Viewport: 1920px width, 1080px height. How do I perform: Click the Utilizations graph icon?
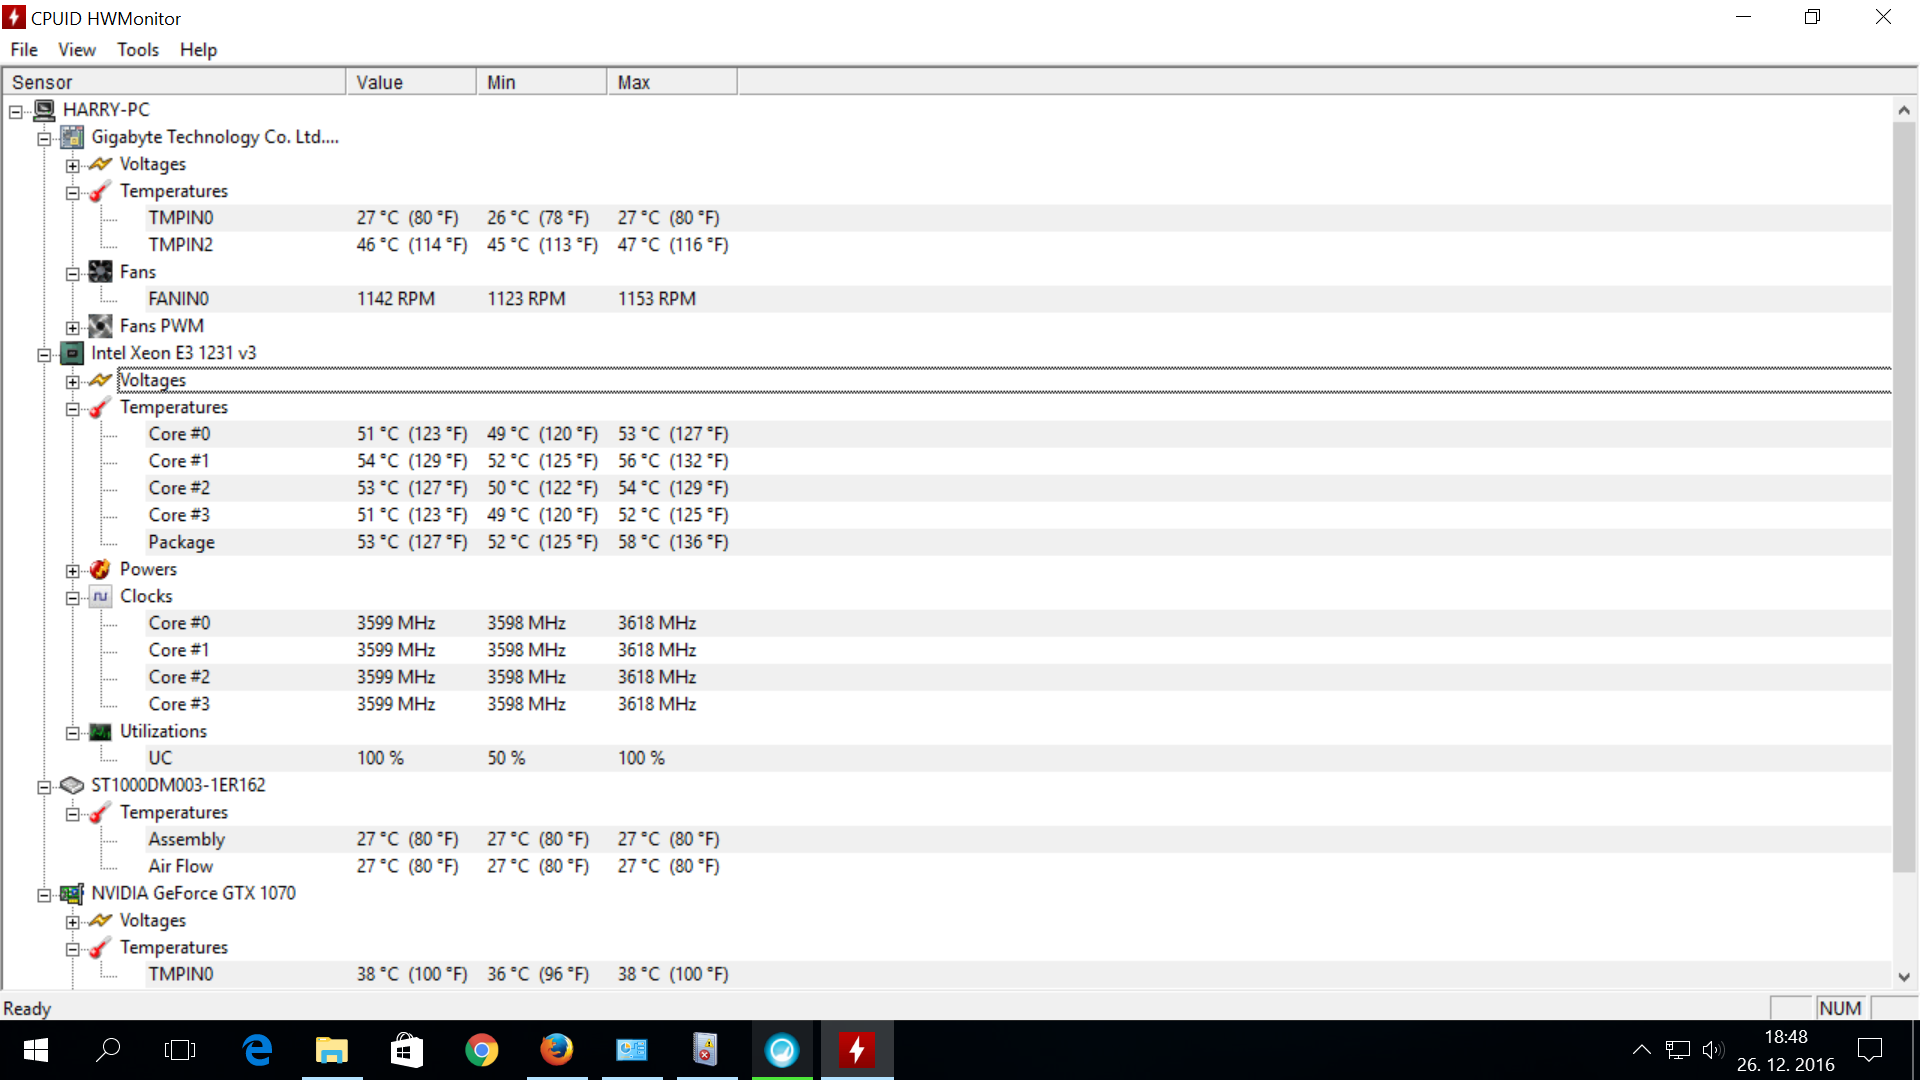[x=100, y=732]
